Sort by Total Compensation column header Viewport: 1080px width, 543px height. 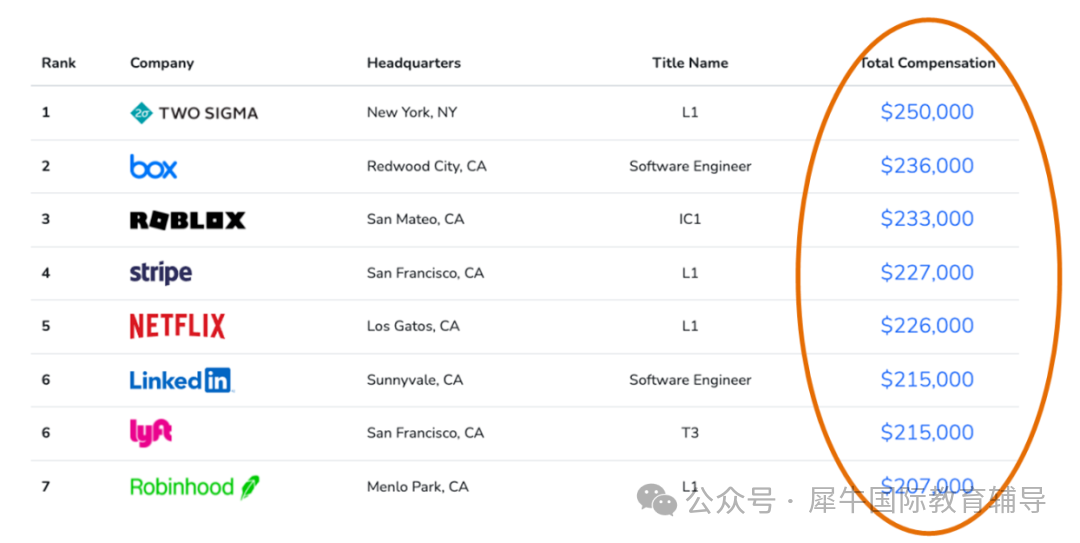tap(927, 63)
